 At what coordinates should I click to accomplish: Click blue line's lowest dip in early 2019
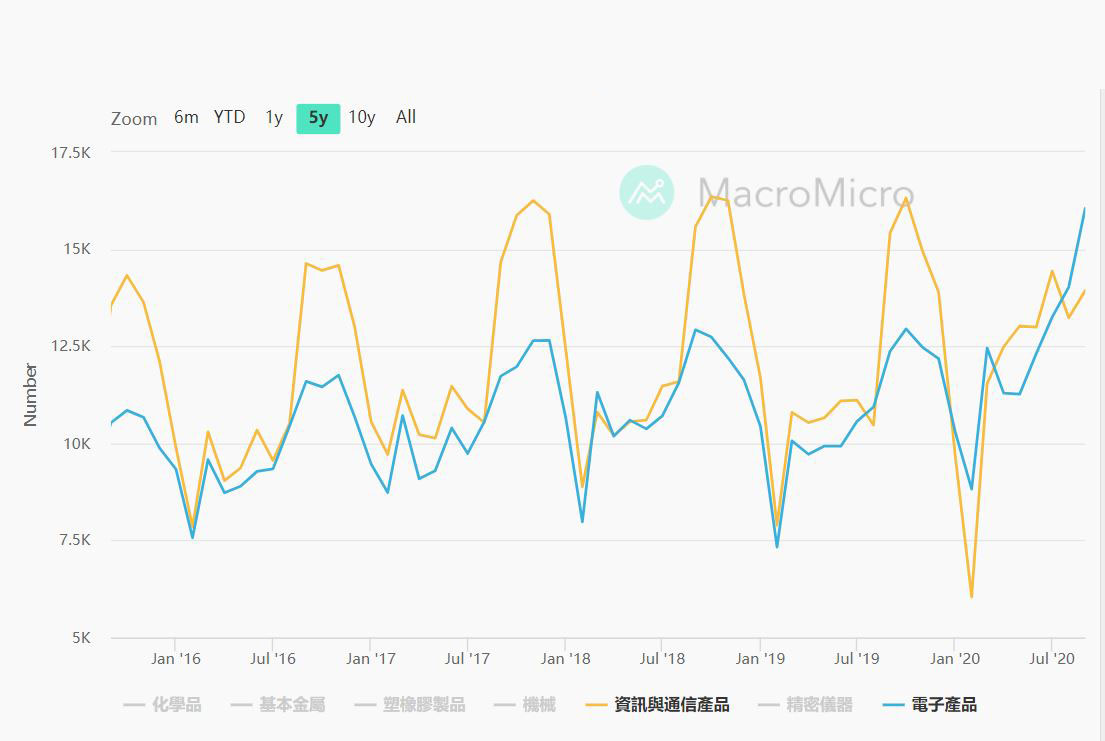pos(776,546)
